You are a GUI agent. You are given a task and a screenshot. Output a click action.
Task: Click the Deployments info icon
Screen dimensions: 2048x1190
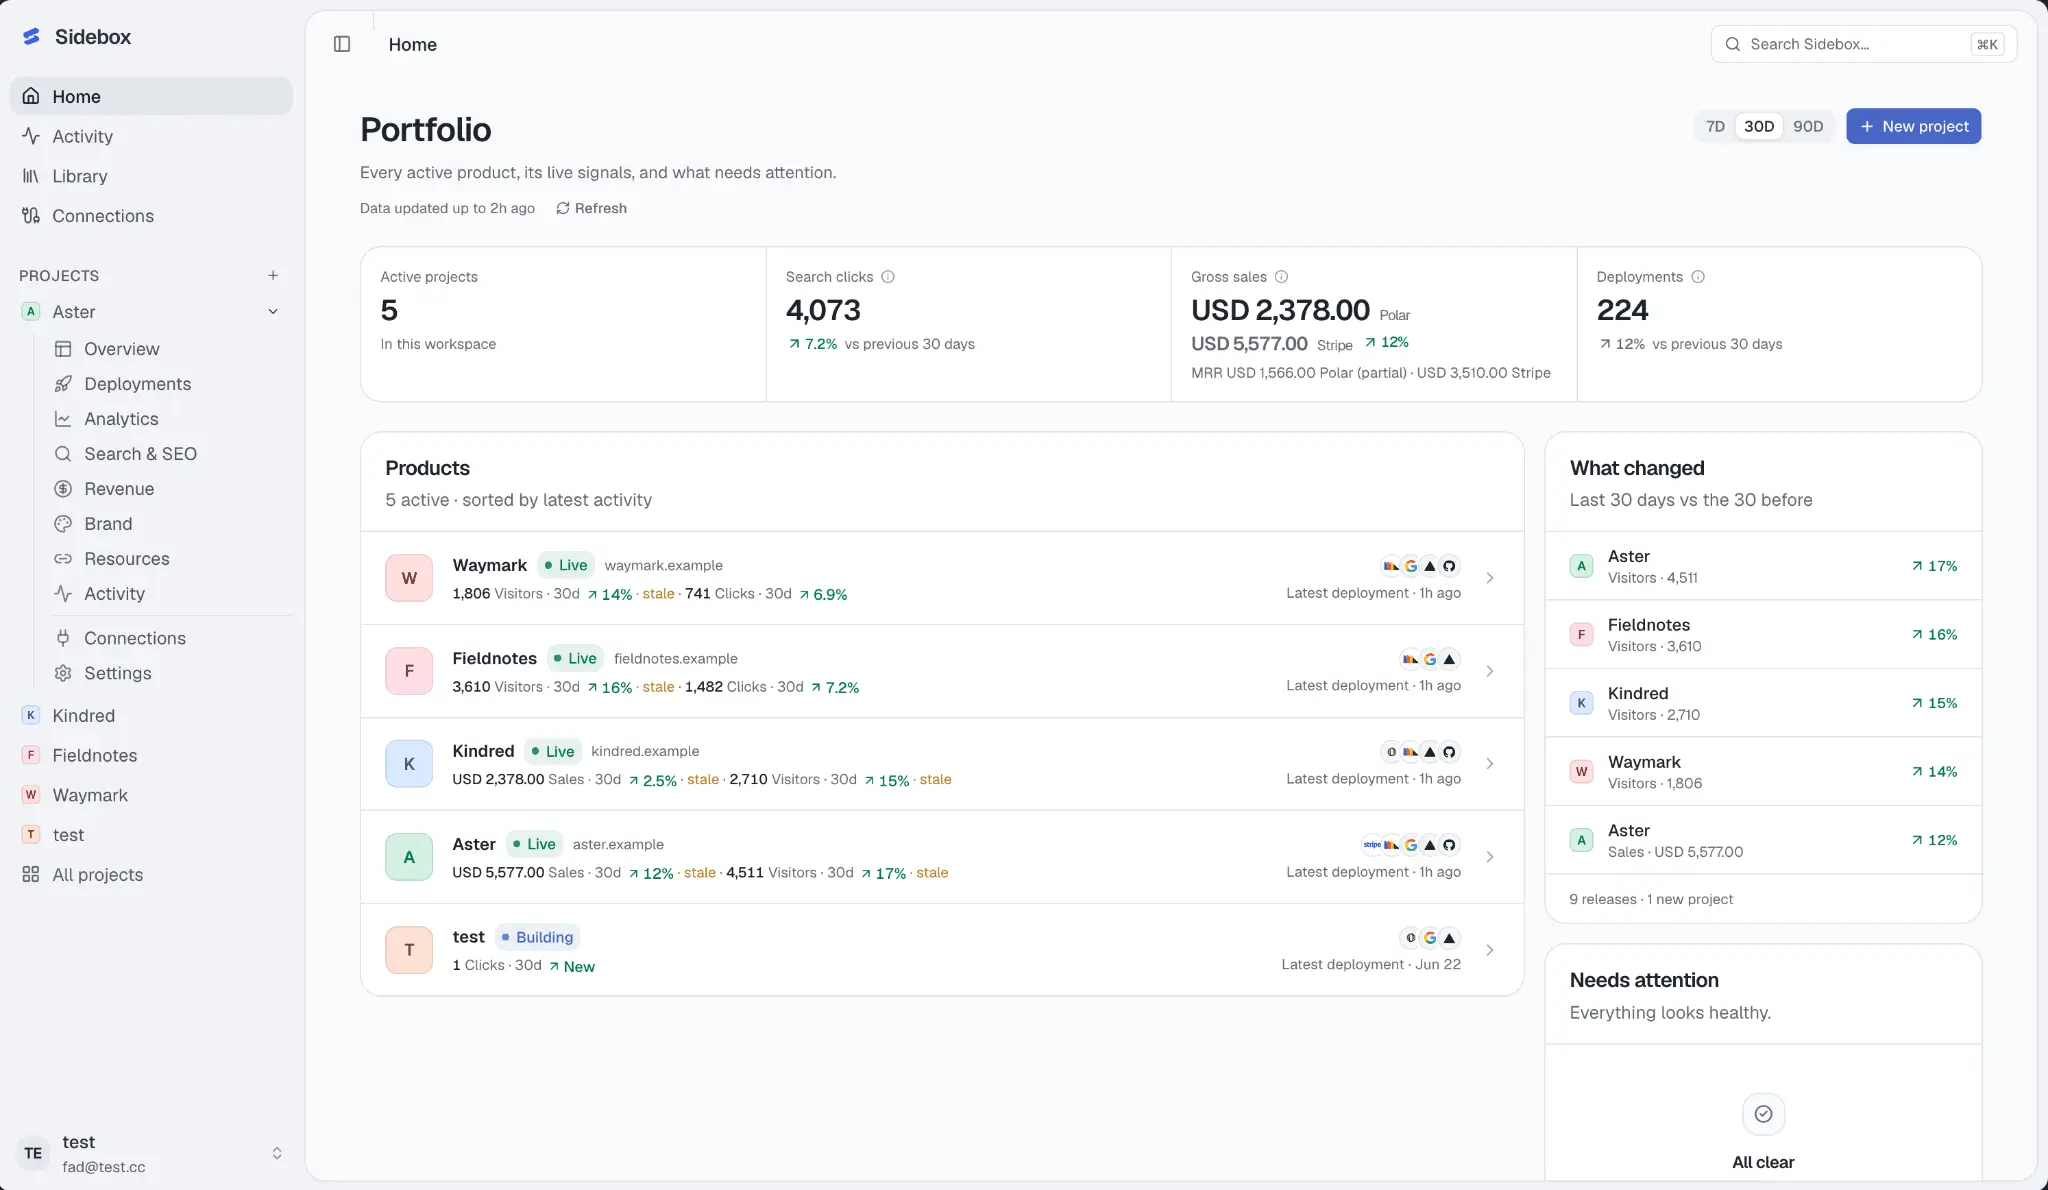(1698, 277)
